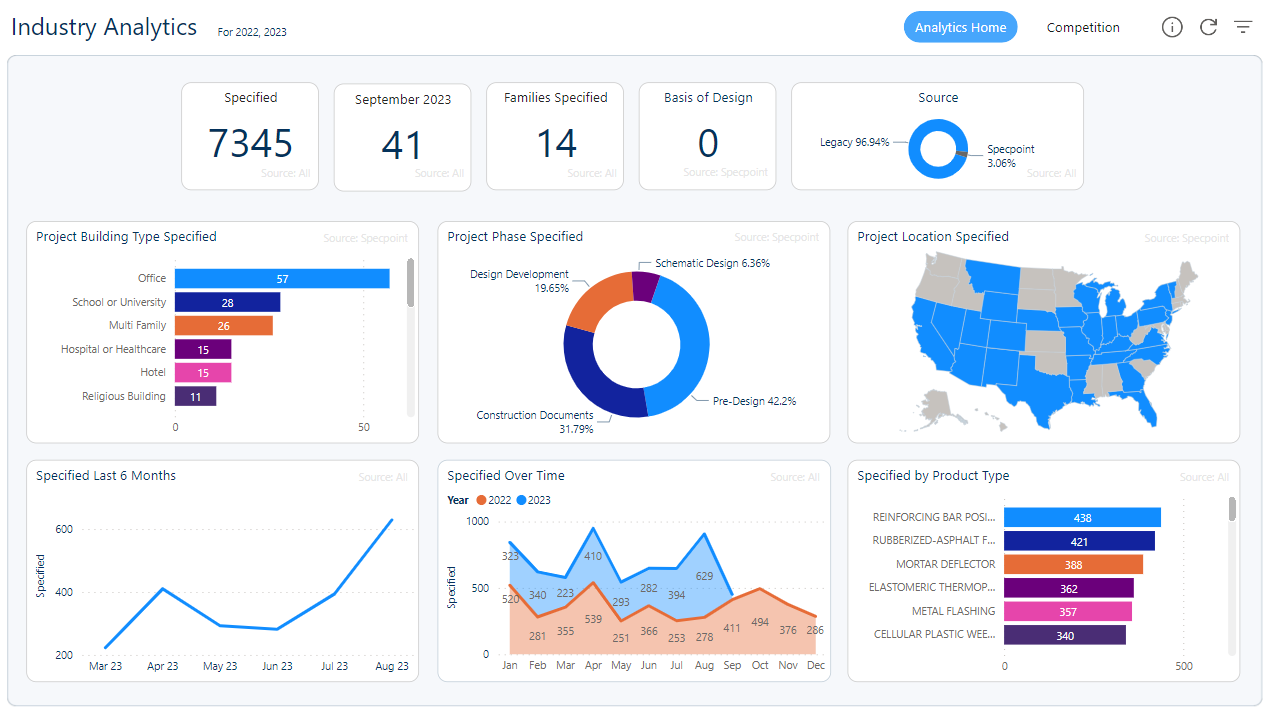Toggle the 2023 legend marker
Image resolution: width=1272 pixels, height=714 pixels.
coord(522,500)
